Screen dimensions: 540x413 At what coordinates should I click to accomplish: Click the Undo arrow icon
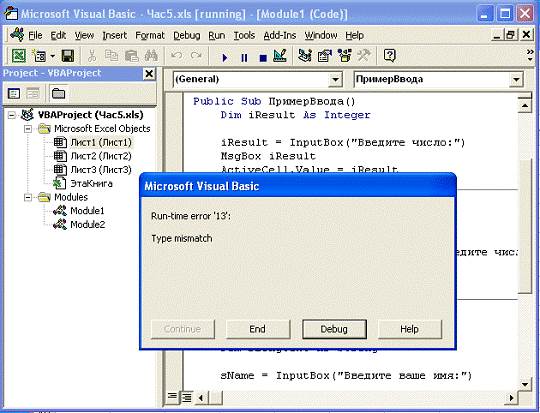click(x=177, y=55)
